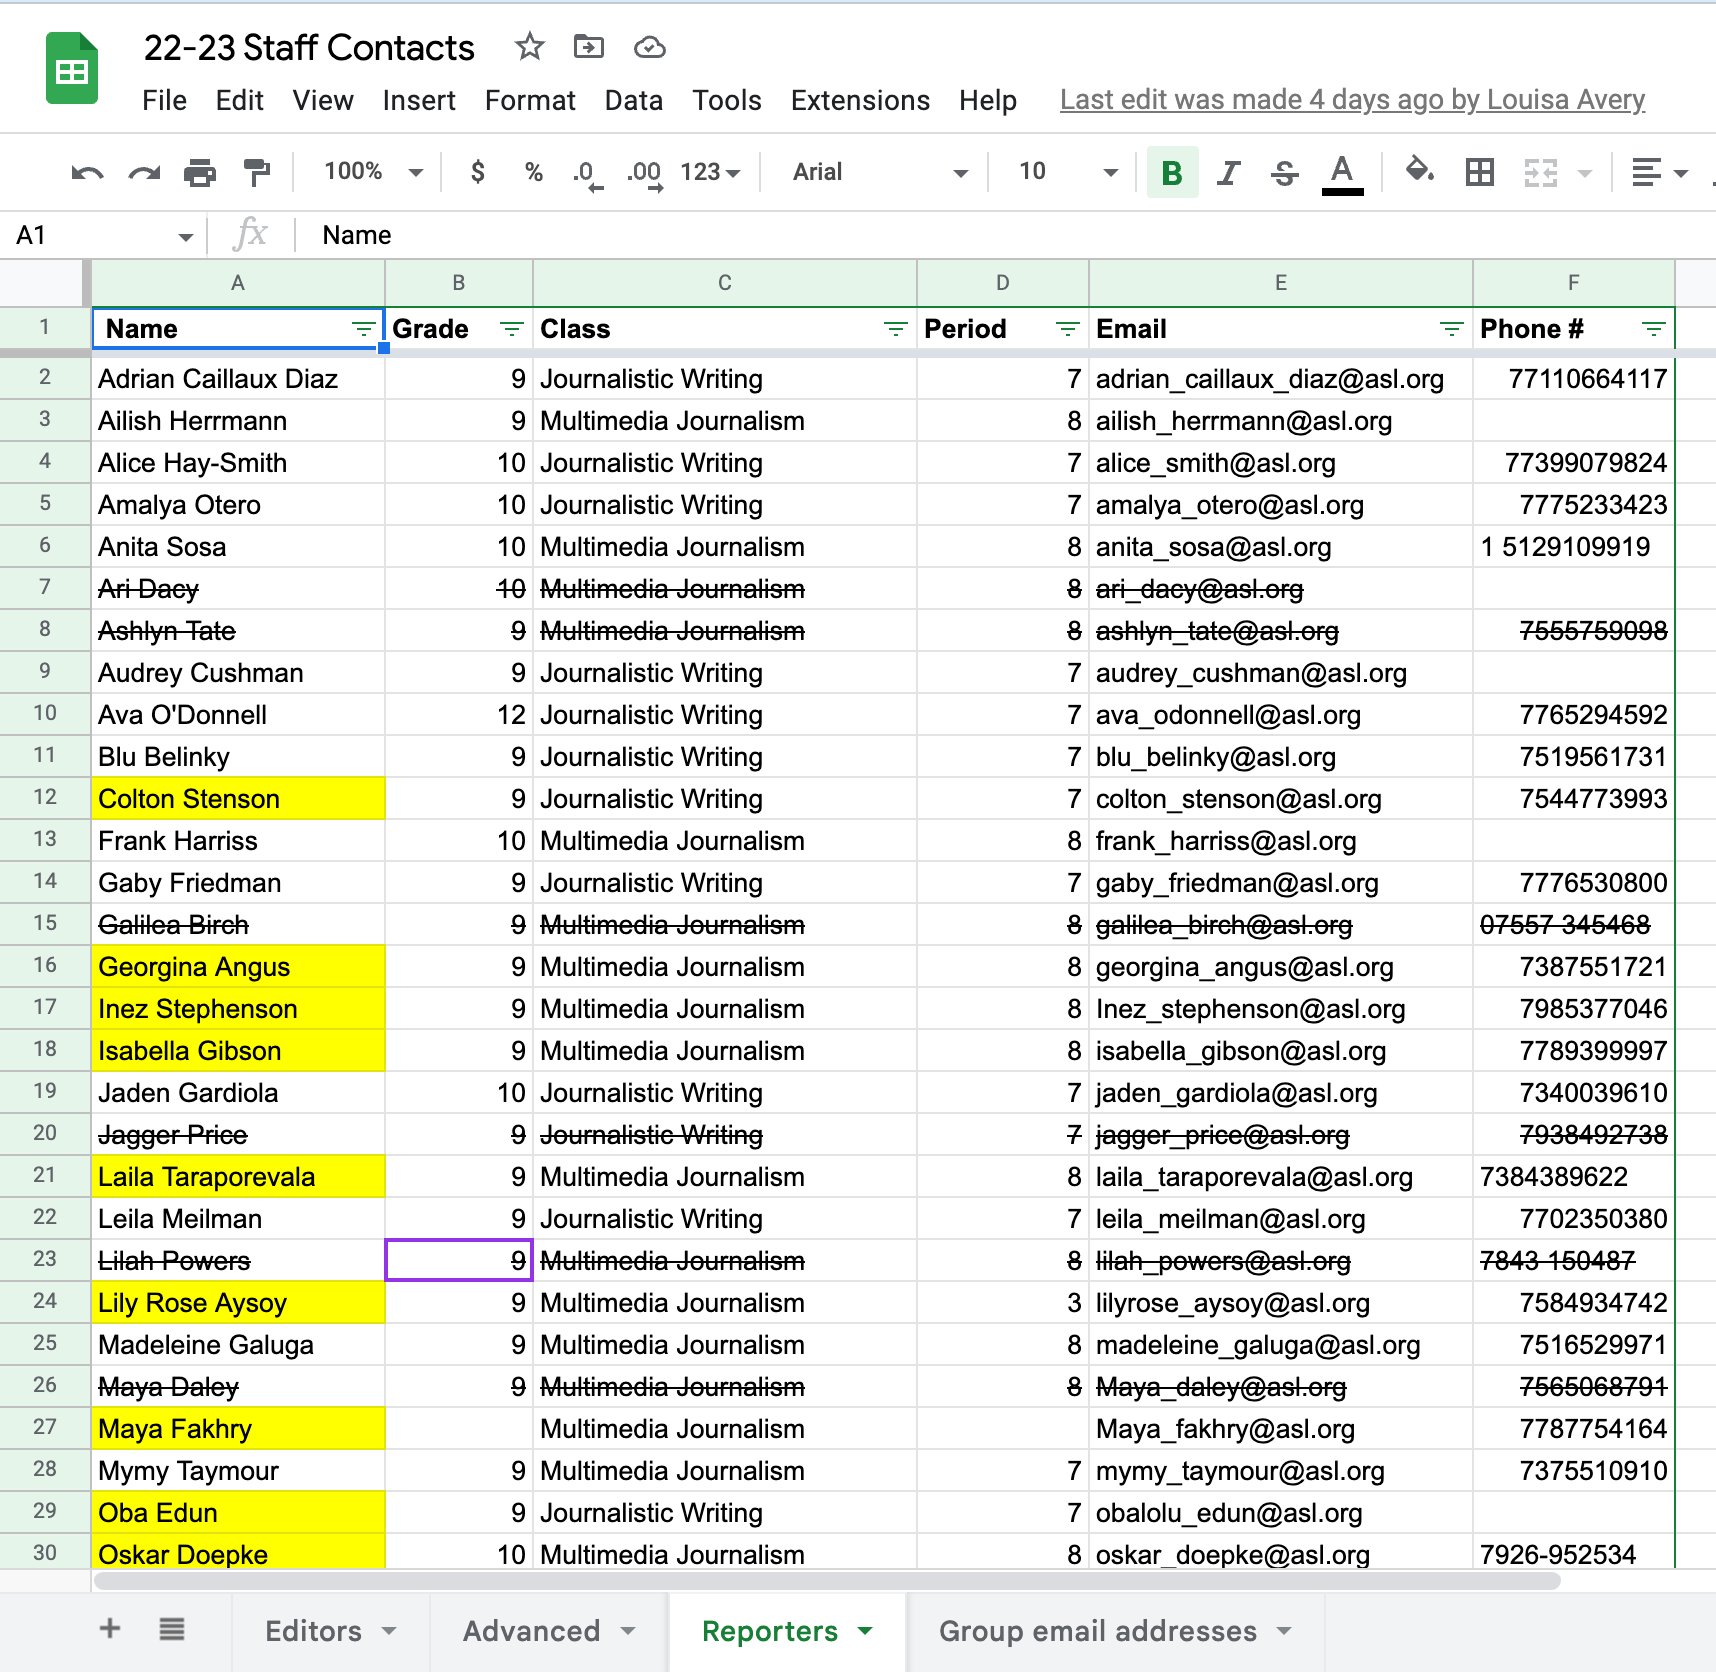The width and height of the screenshot is (1716, 1672).
Task: Expand the 100% zoom dropdown
Action: tap(373, 172)
